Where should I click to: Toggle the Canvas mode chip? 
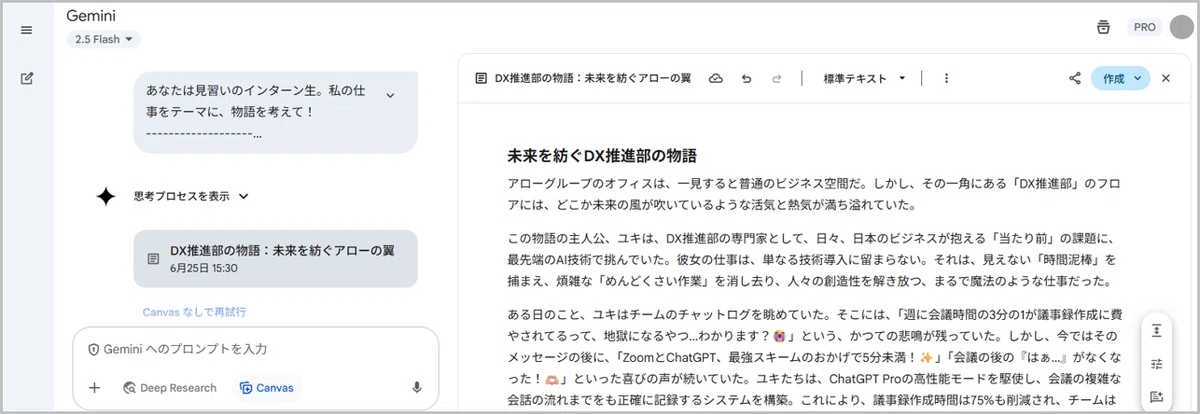pyautogui.click(x=267, y=388)
